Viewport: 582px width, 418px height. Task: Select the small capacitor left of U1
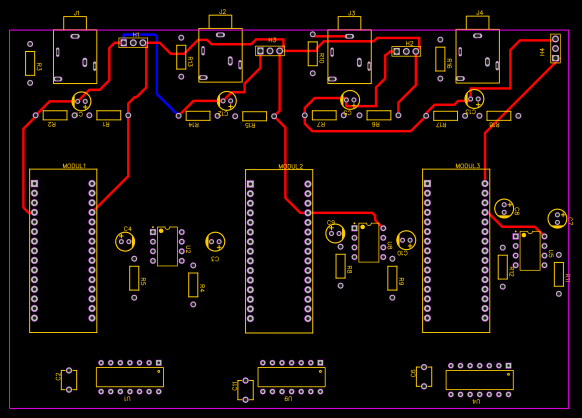click(69, 380)
